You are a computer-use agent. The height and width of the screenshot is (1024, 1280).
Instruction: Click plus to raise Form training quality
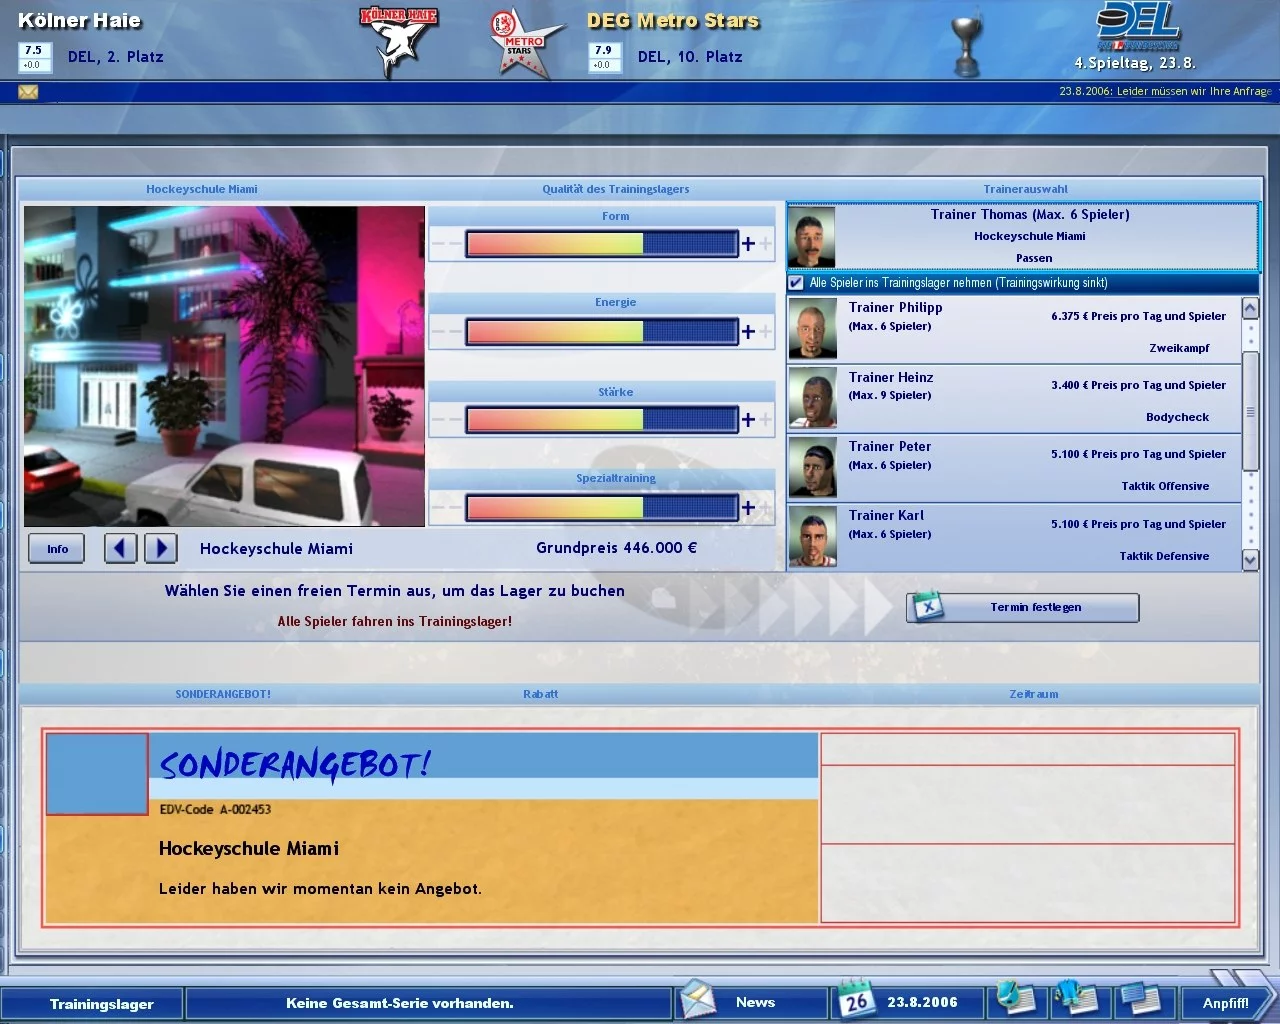pyautogui.click(x=747, y=242)
